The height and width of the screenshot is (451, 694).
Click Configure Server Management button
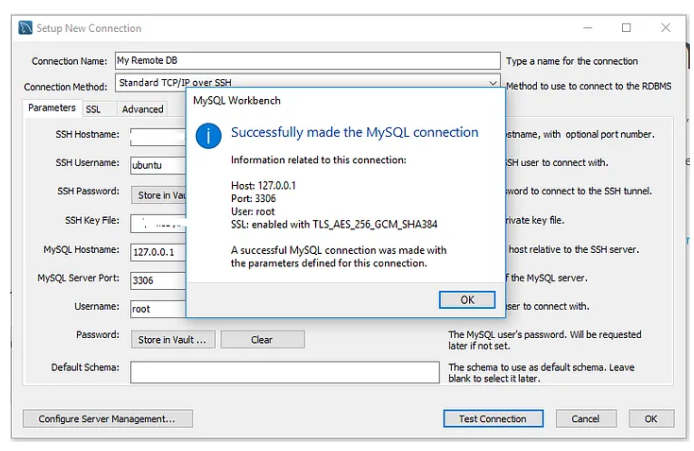[x=107, y=419]
